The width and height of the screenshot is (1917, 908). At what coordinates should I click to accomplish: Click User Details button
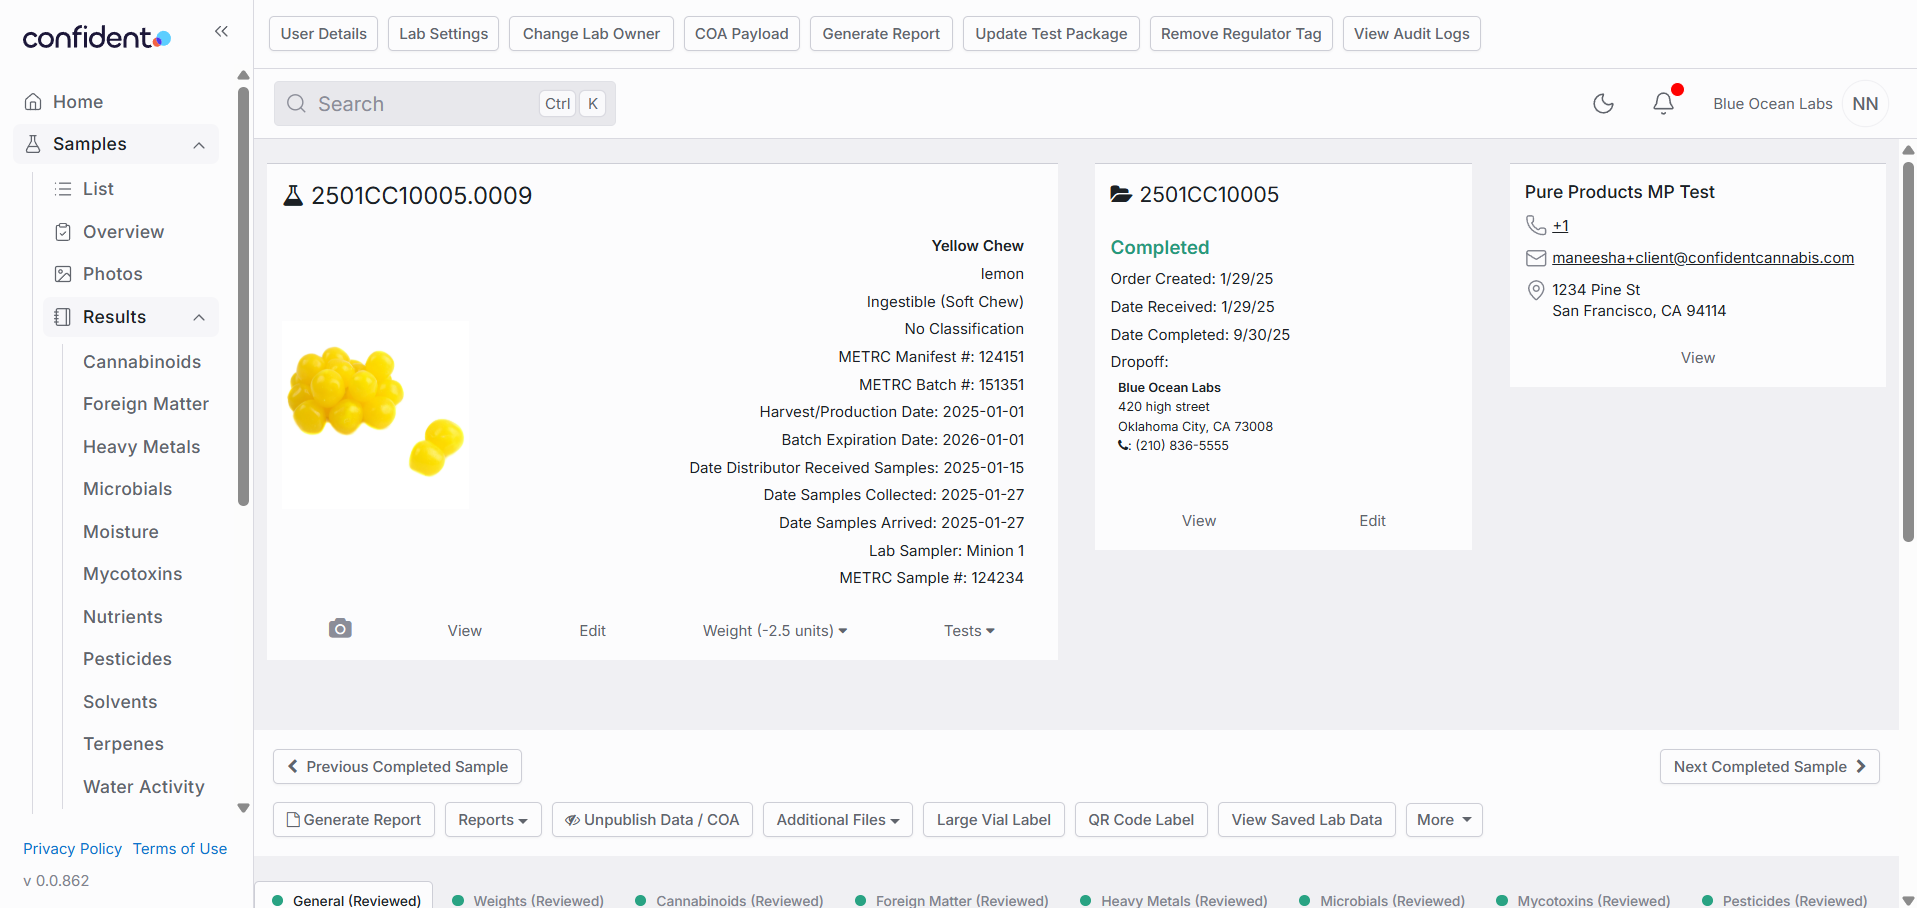pyautogui.click(x=323, y=33)
